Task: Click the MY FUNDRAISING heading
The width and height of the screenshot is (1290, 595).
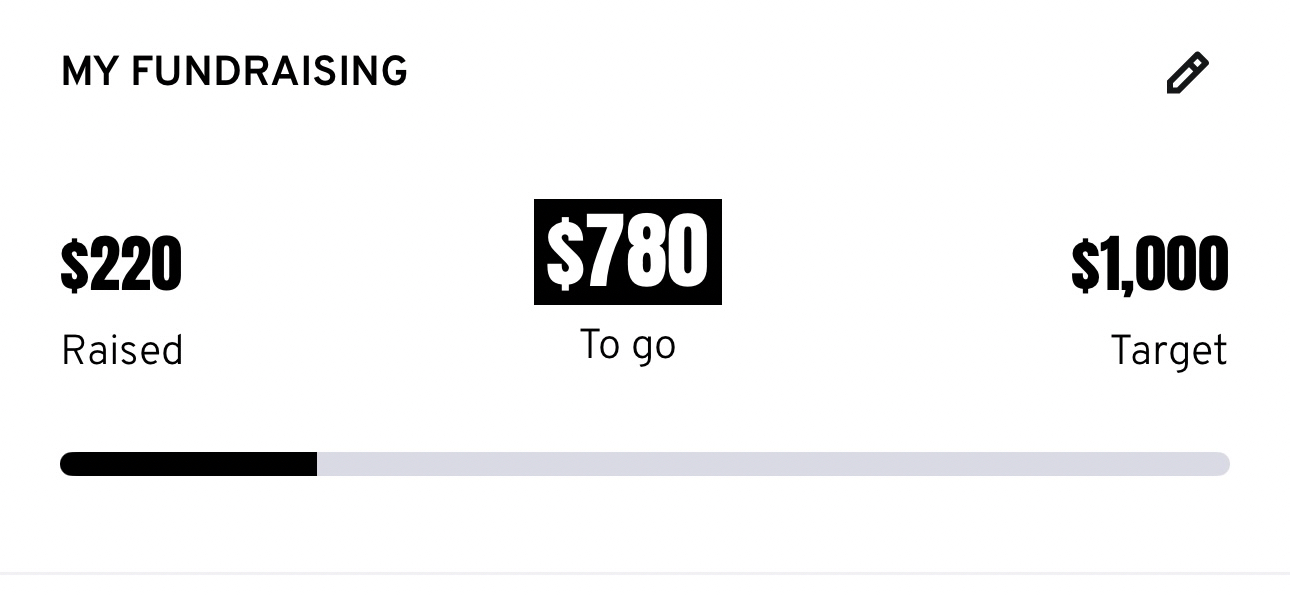Action: (x=234, y=72)
